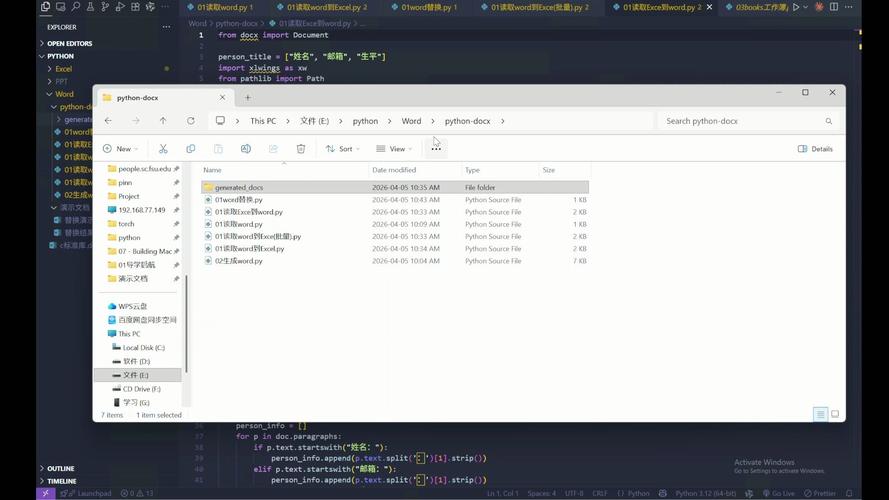Collapse the Word folder in VS Code explorer
The width and height of the screenshot is (889, 500).
click(64, 94)
